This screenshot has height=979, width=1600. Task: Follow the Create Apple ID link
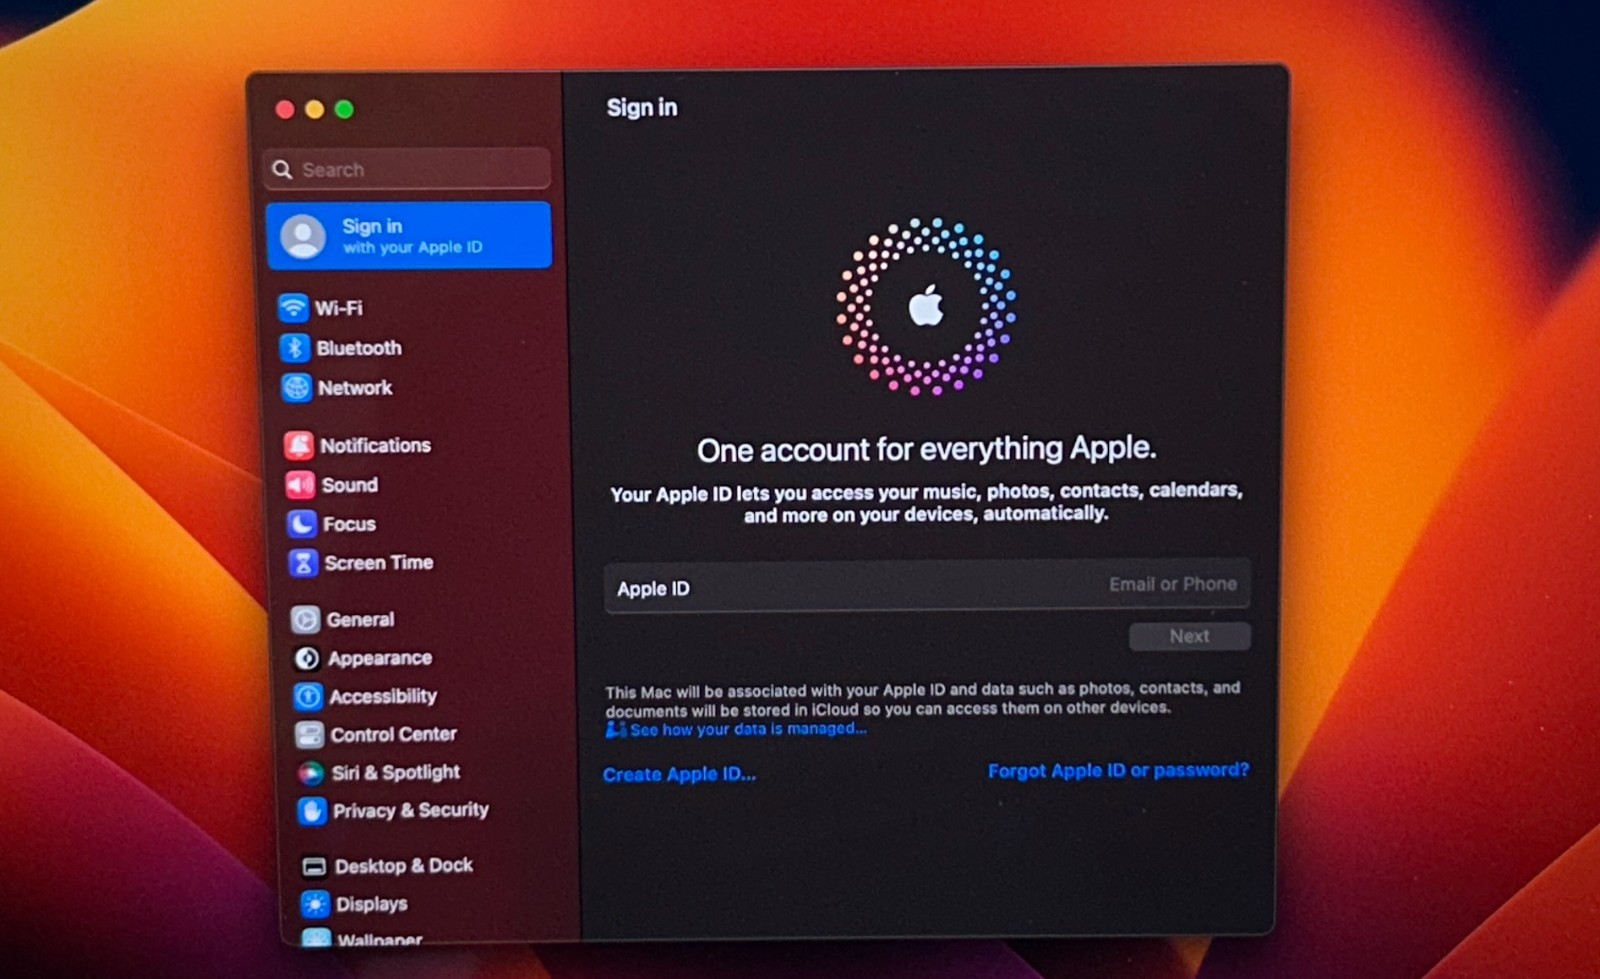(x=680, y=774)
